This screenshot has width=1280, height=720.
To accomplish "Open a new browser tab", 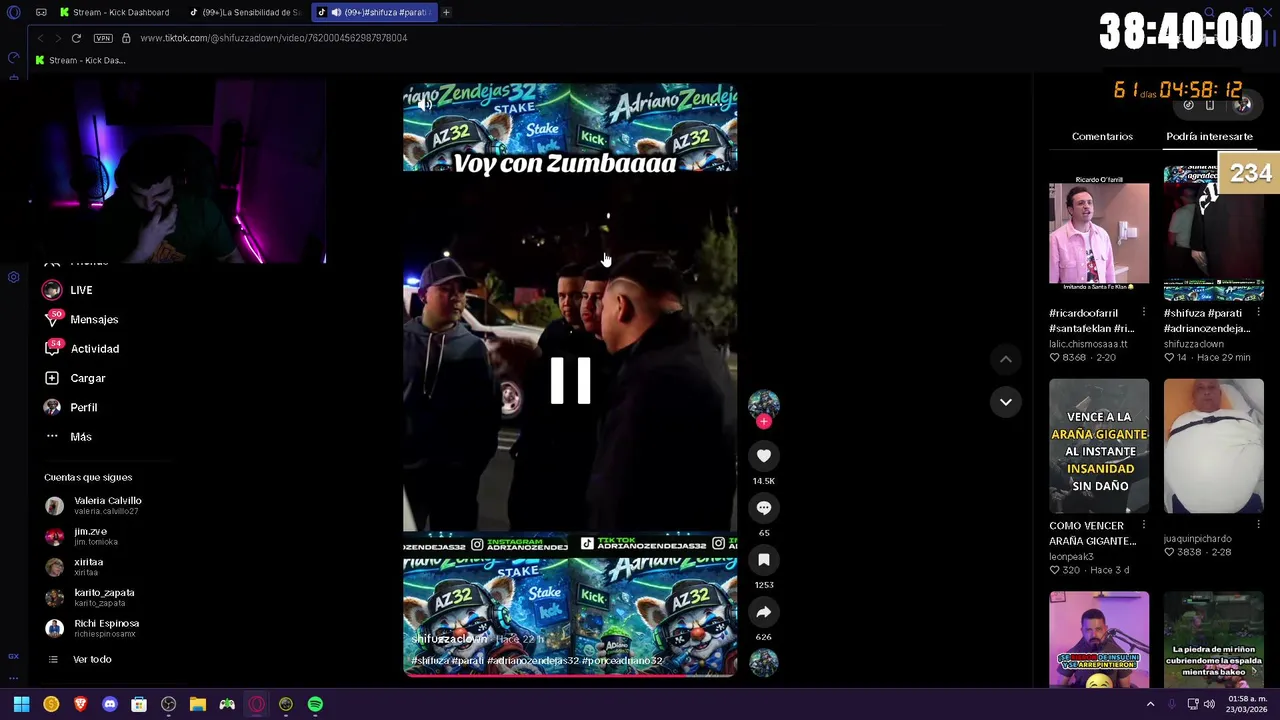I will 446,12.
